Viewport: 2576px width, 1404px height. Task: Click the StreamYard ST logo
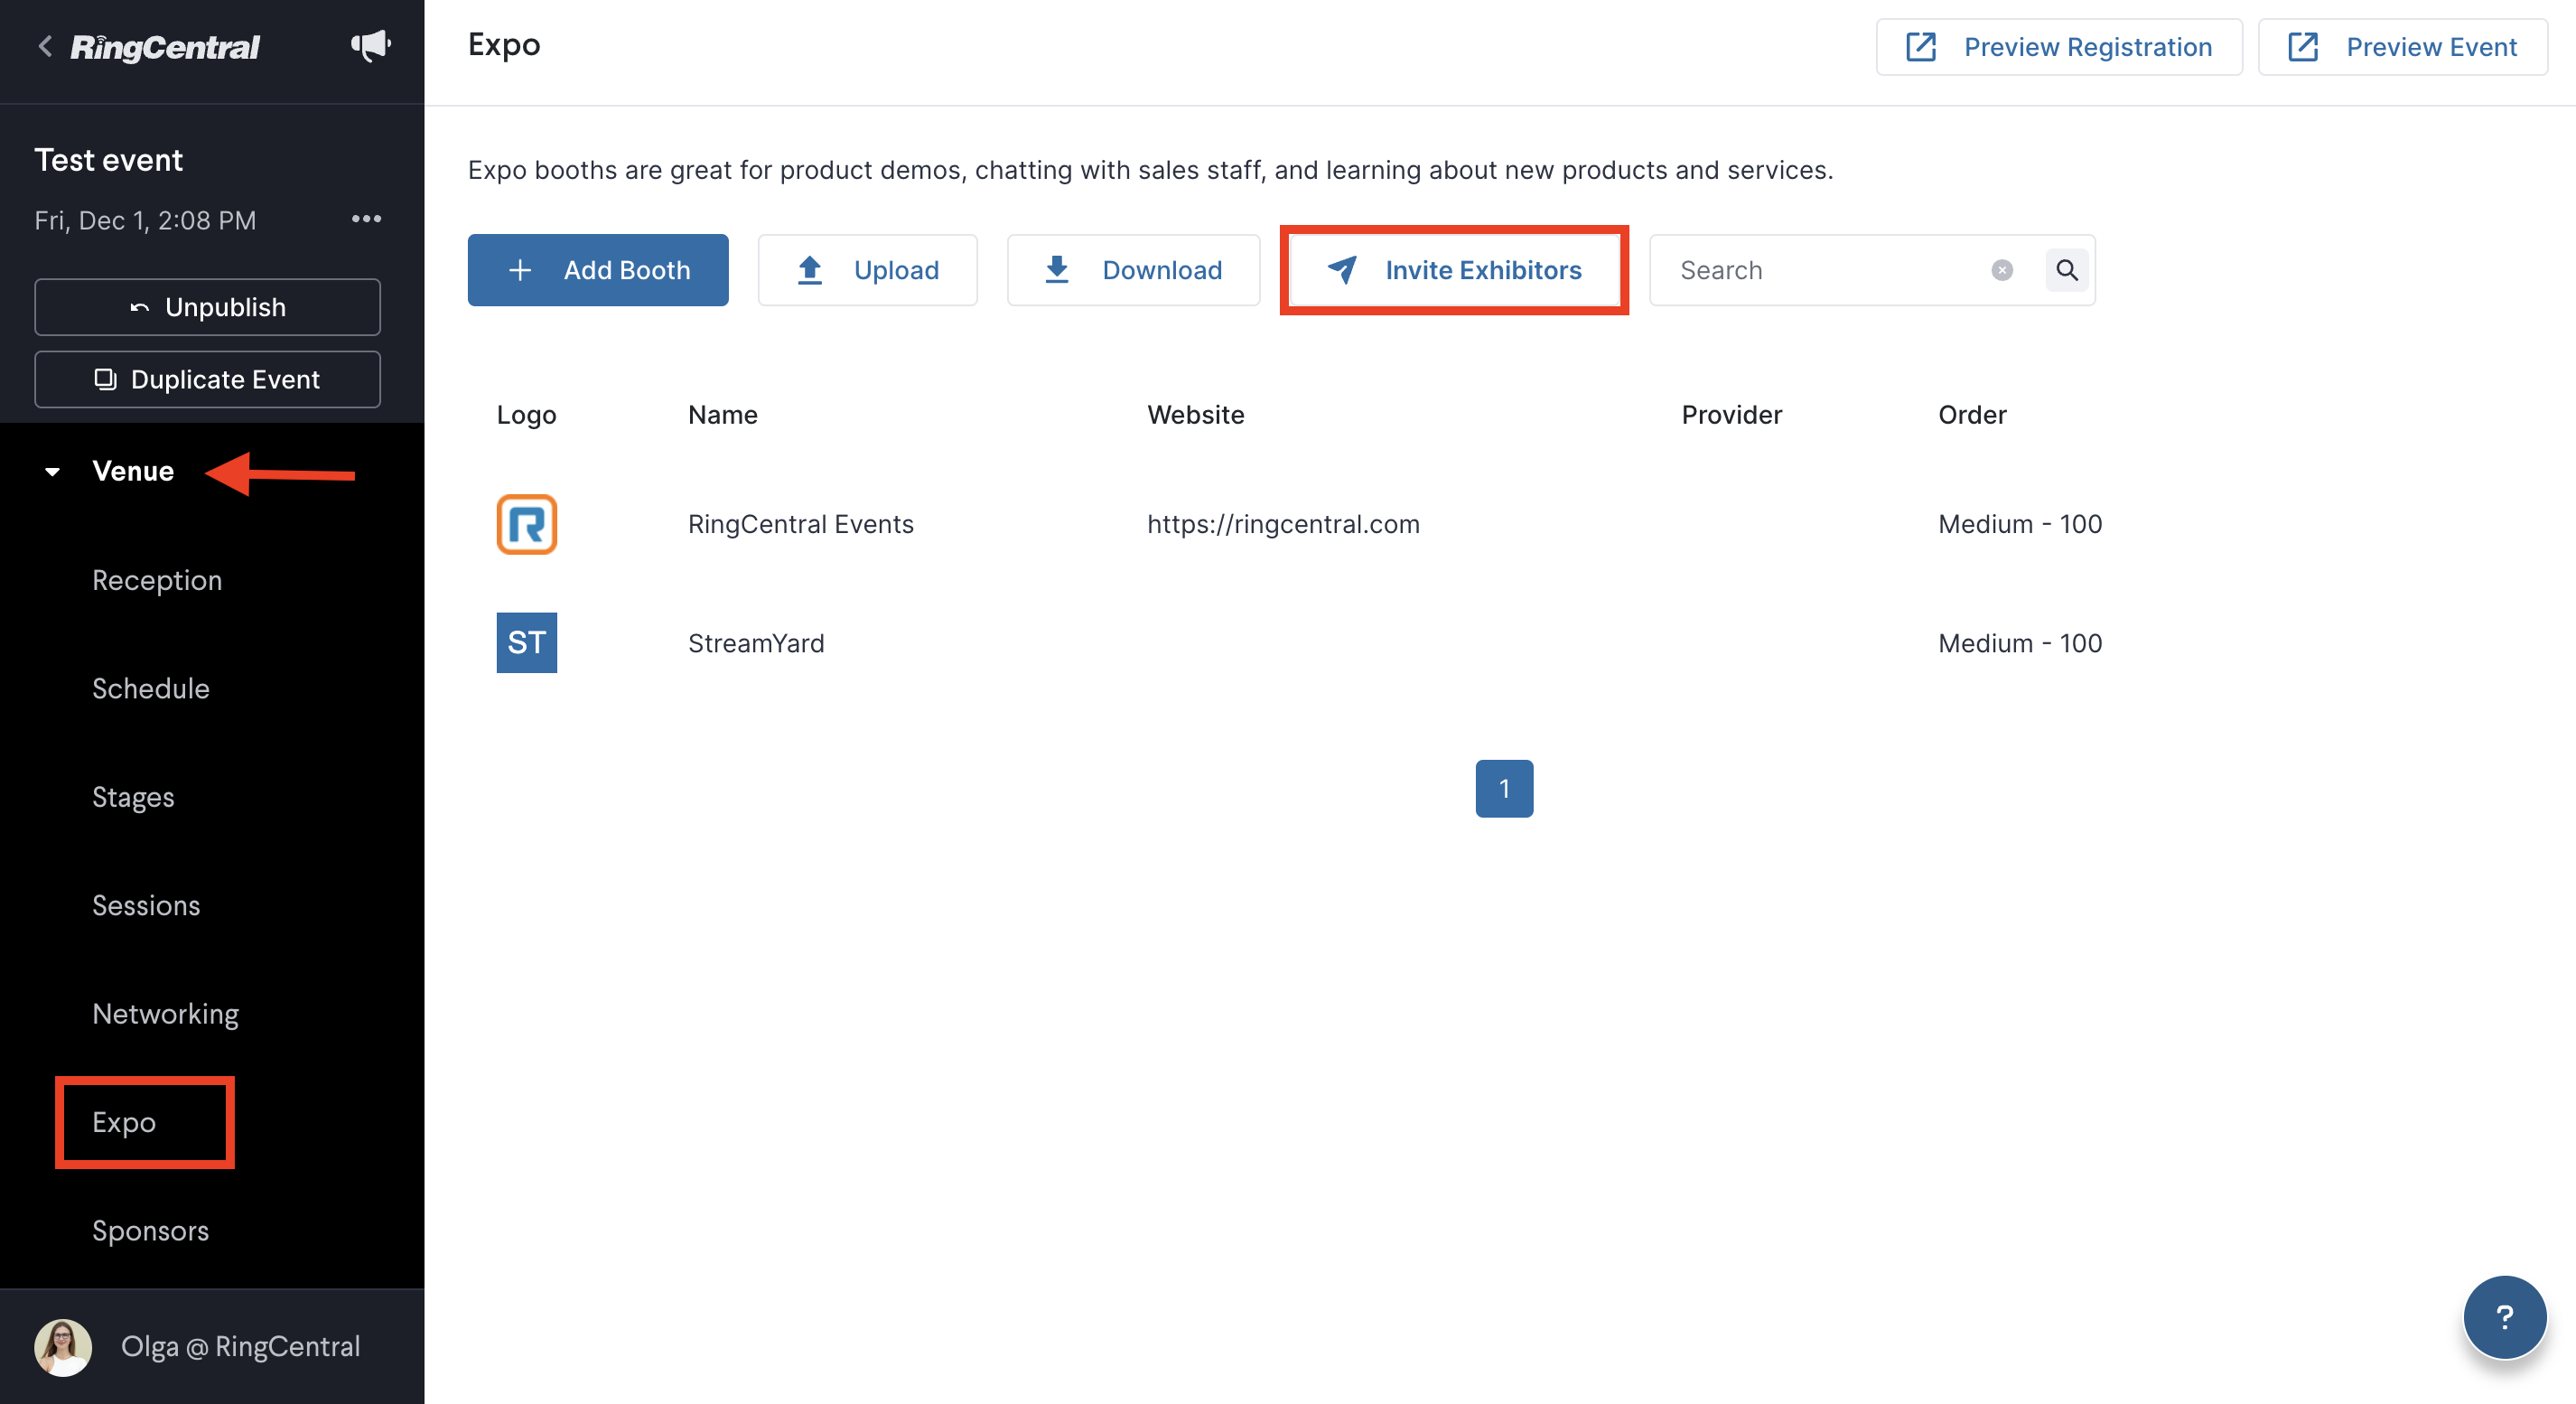tap(527, 642)
